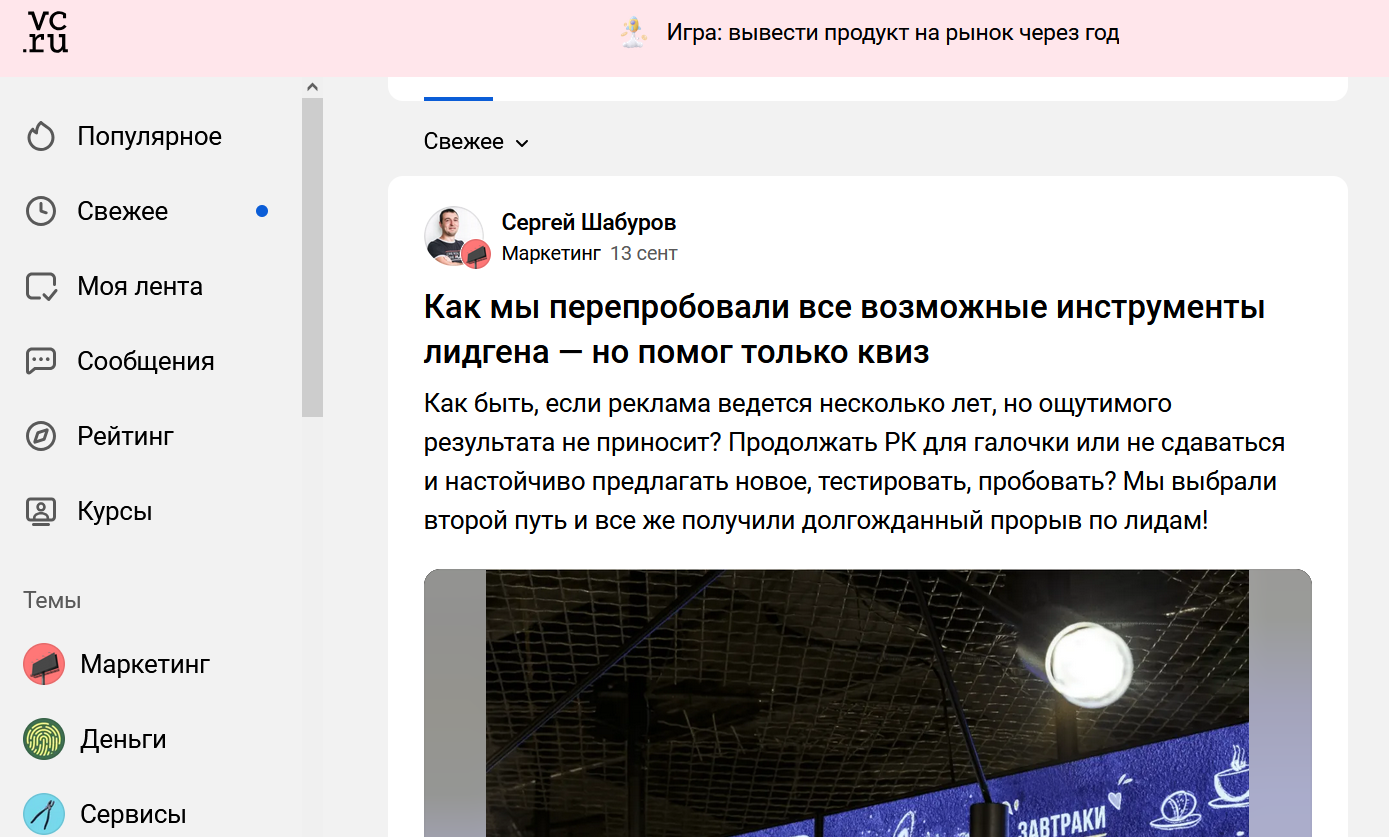This screenshot has width=1389, height=837.
Task: Click the chat bubble icon for Сообщения
Action: 41,361
